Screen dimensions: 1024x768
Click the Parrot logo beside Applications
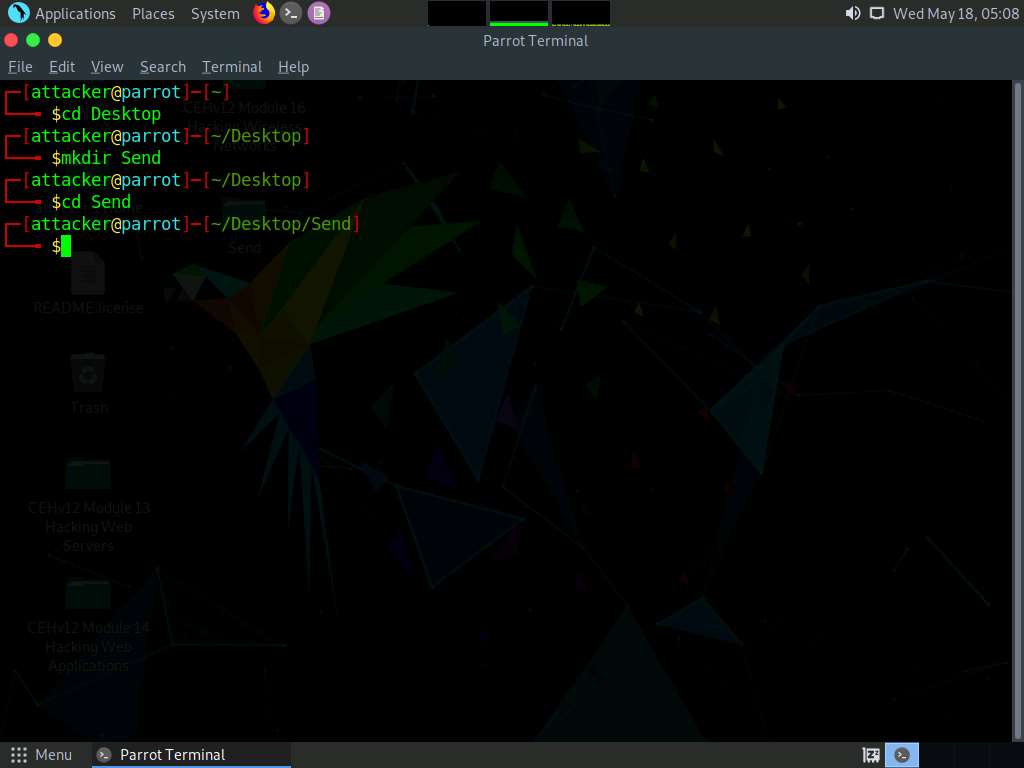[x=18, y=13]
